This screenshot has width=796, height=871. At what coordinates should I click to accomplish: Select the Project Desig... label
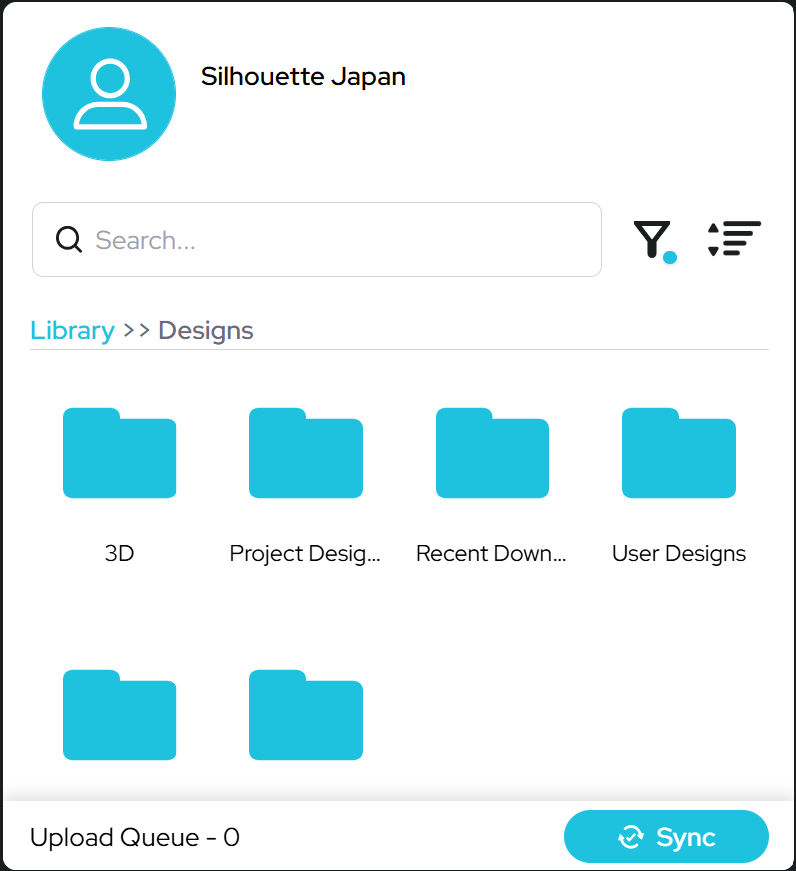pos(305,554)
